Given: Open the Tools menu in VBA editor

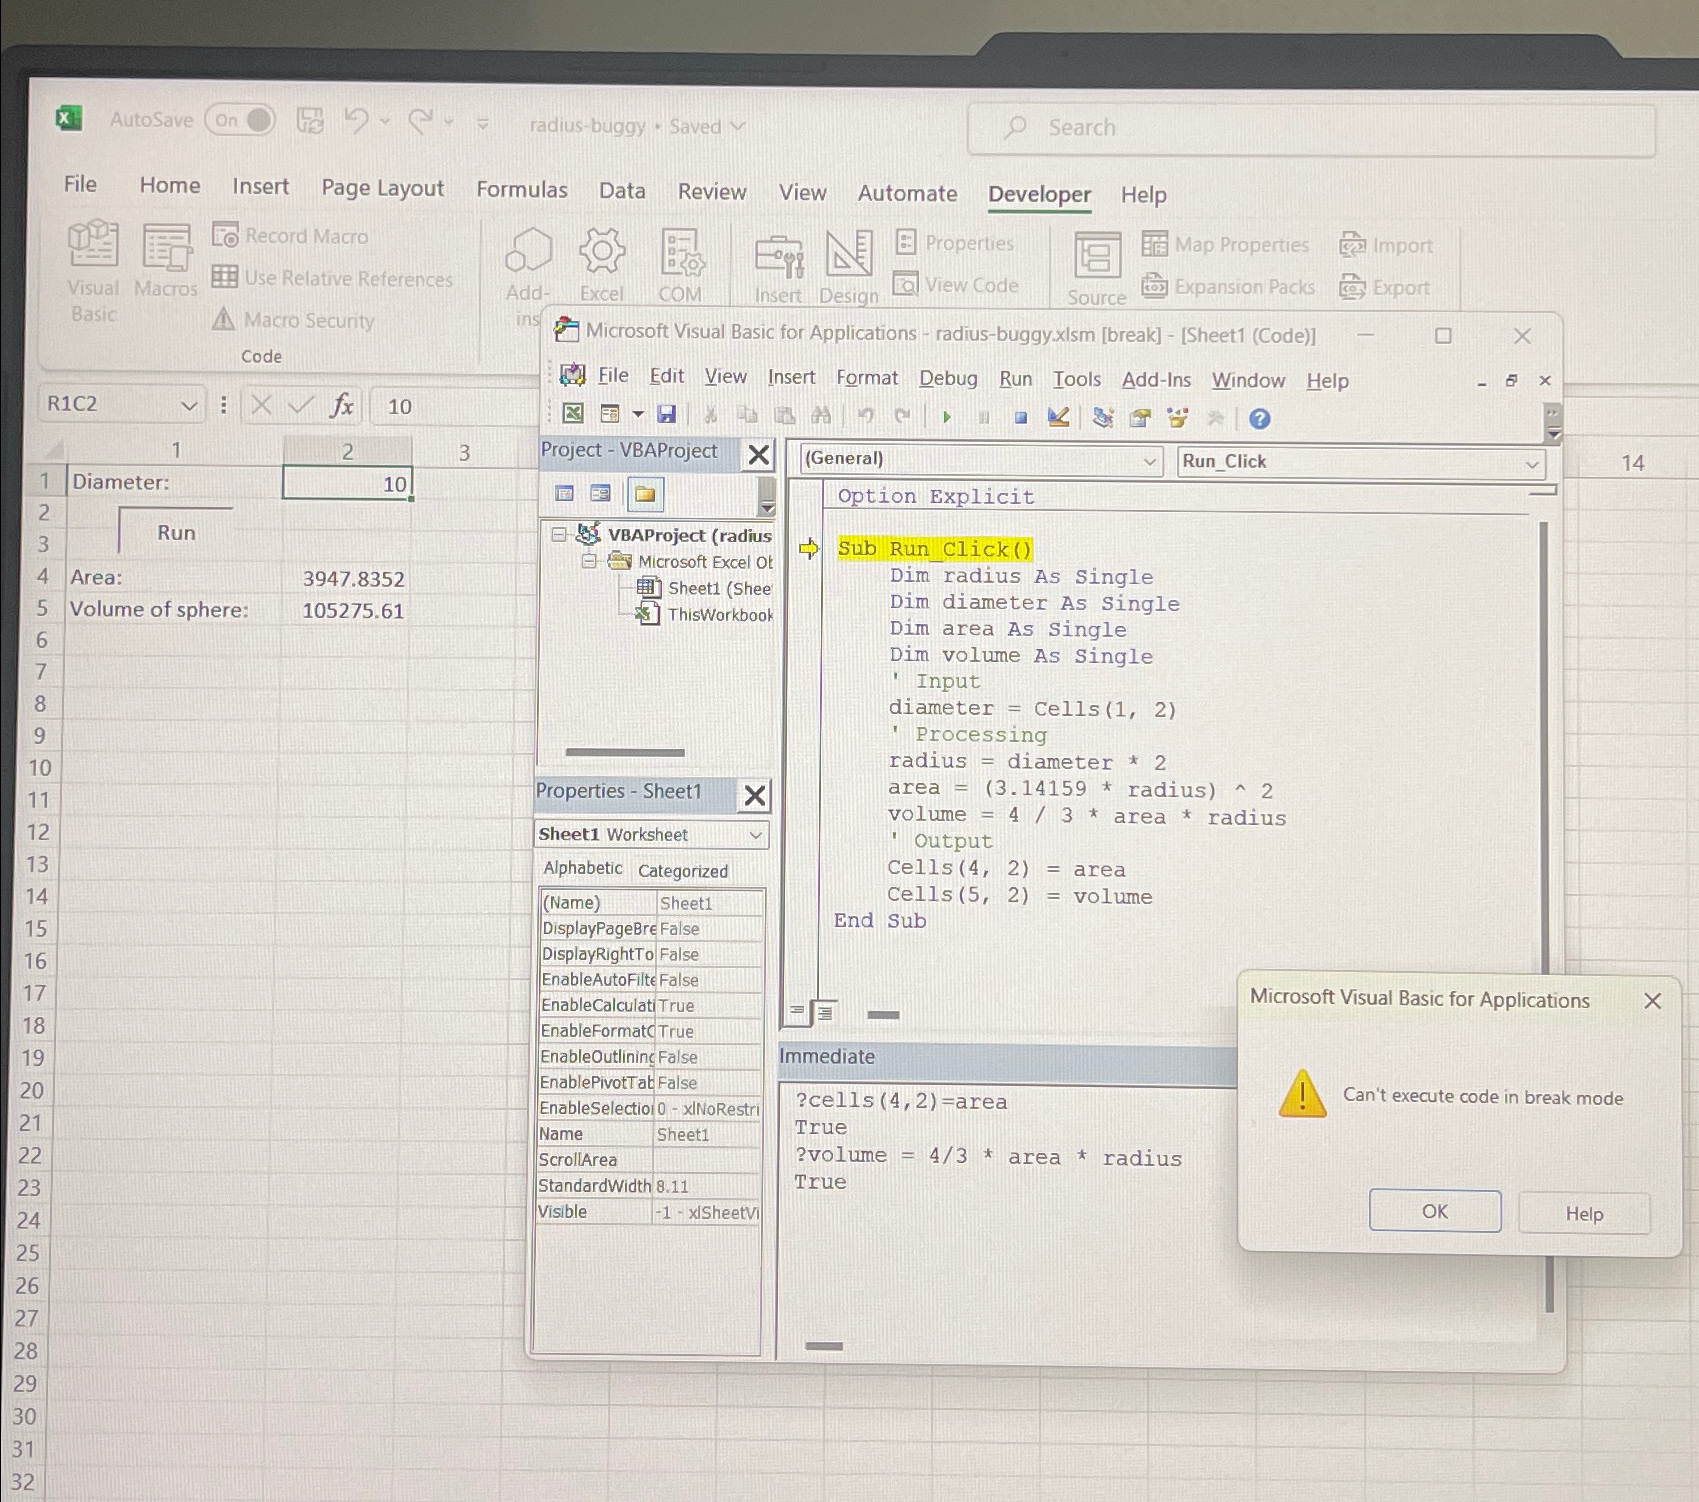Looking at the screenshot, I should click(x=1076, y=379).
